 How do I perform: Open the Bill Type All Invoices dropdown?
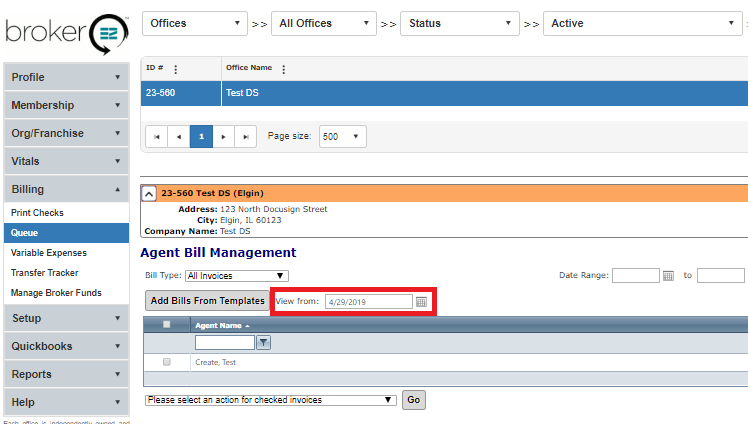[x=237, y=276]
